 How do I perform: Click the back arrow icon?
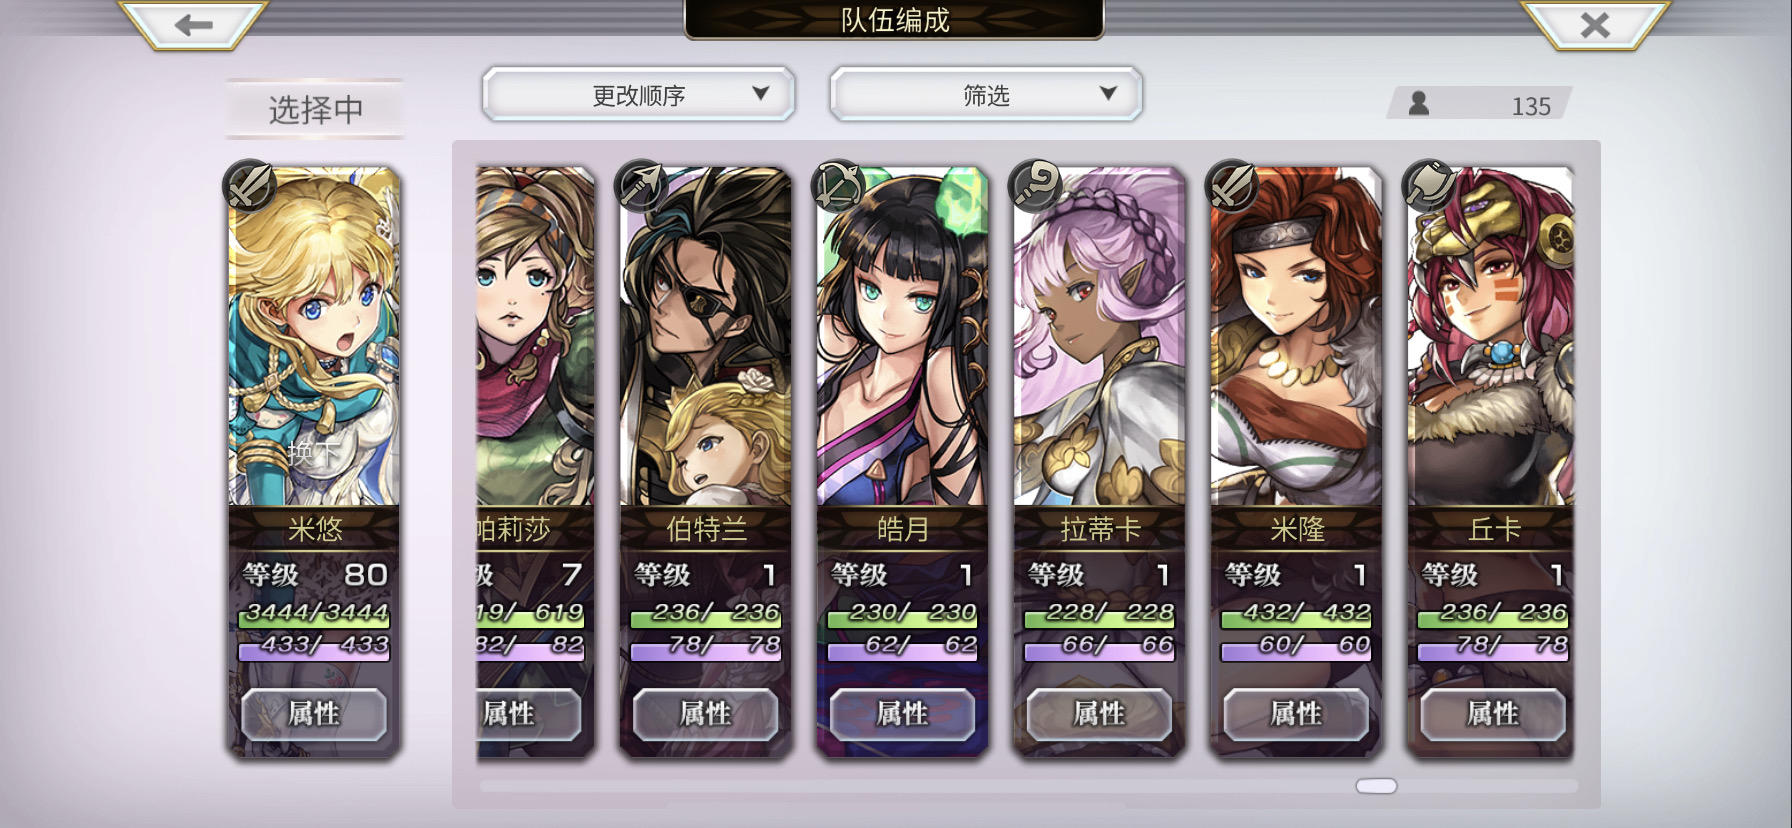point(193,25)
